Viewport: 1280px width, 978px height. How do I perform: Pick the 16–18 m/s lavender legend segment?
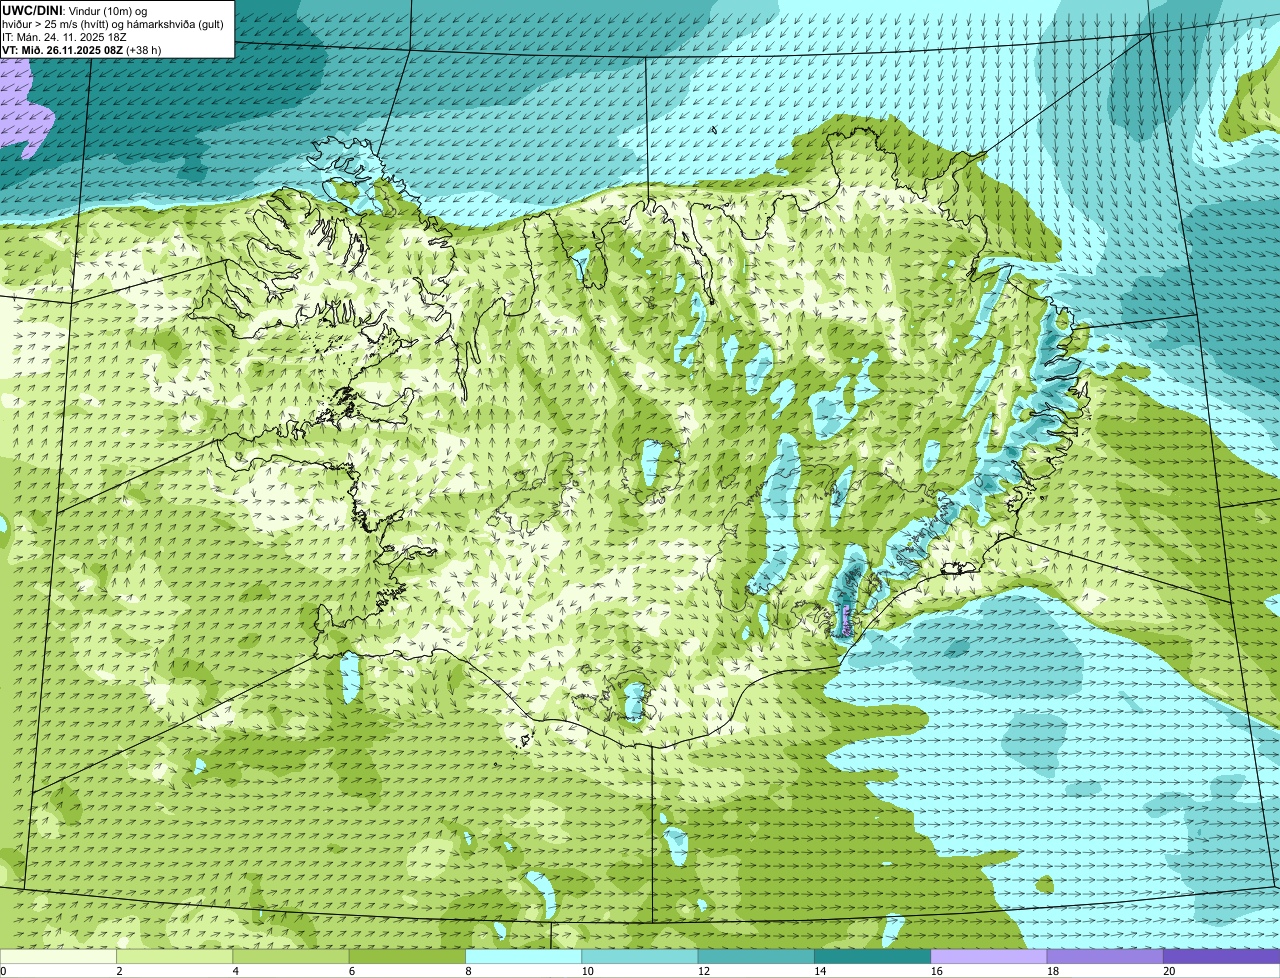click(x=989, y=956)
